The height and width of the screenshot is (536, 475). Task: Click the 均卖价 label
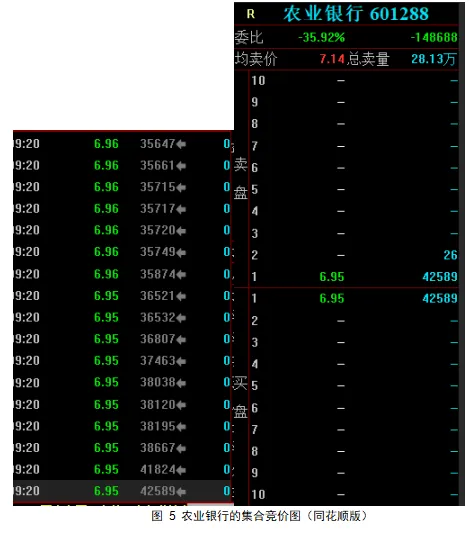click(256, 59)
